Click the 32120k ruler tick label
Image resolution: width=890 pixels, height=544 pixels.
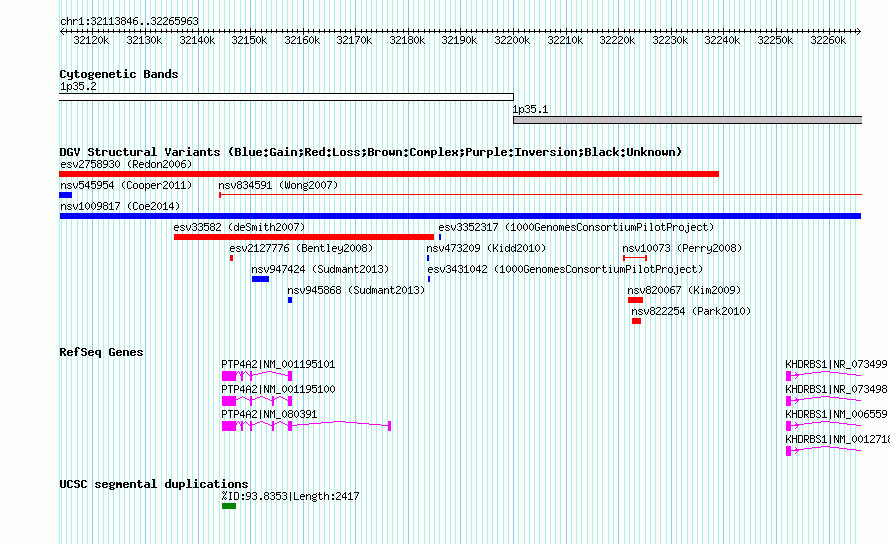click(91, 40)
